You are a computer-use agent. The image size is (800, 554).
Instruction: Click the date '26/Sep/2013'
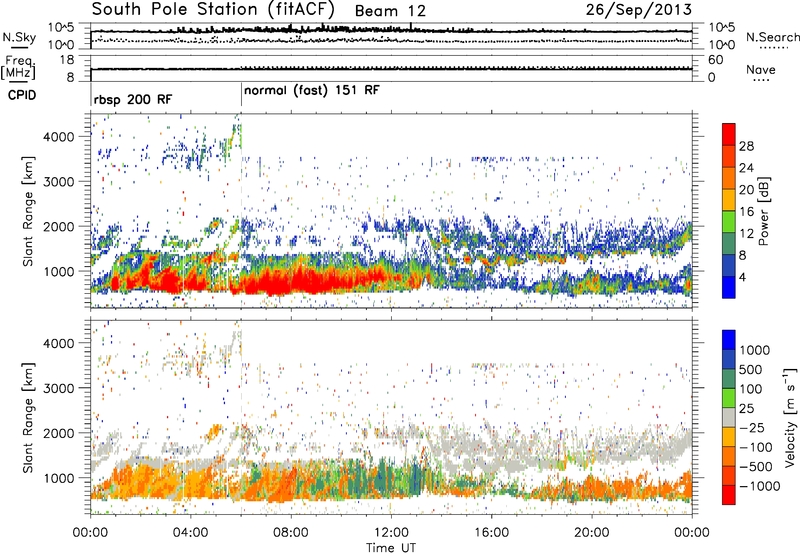click(638, 9)
